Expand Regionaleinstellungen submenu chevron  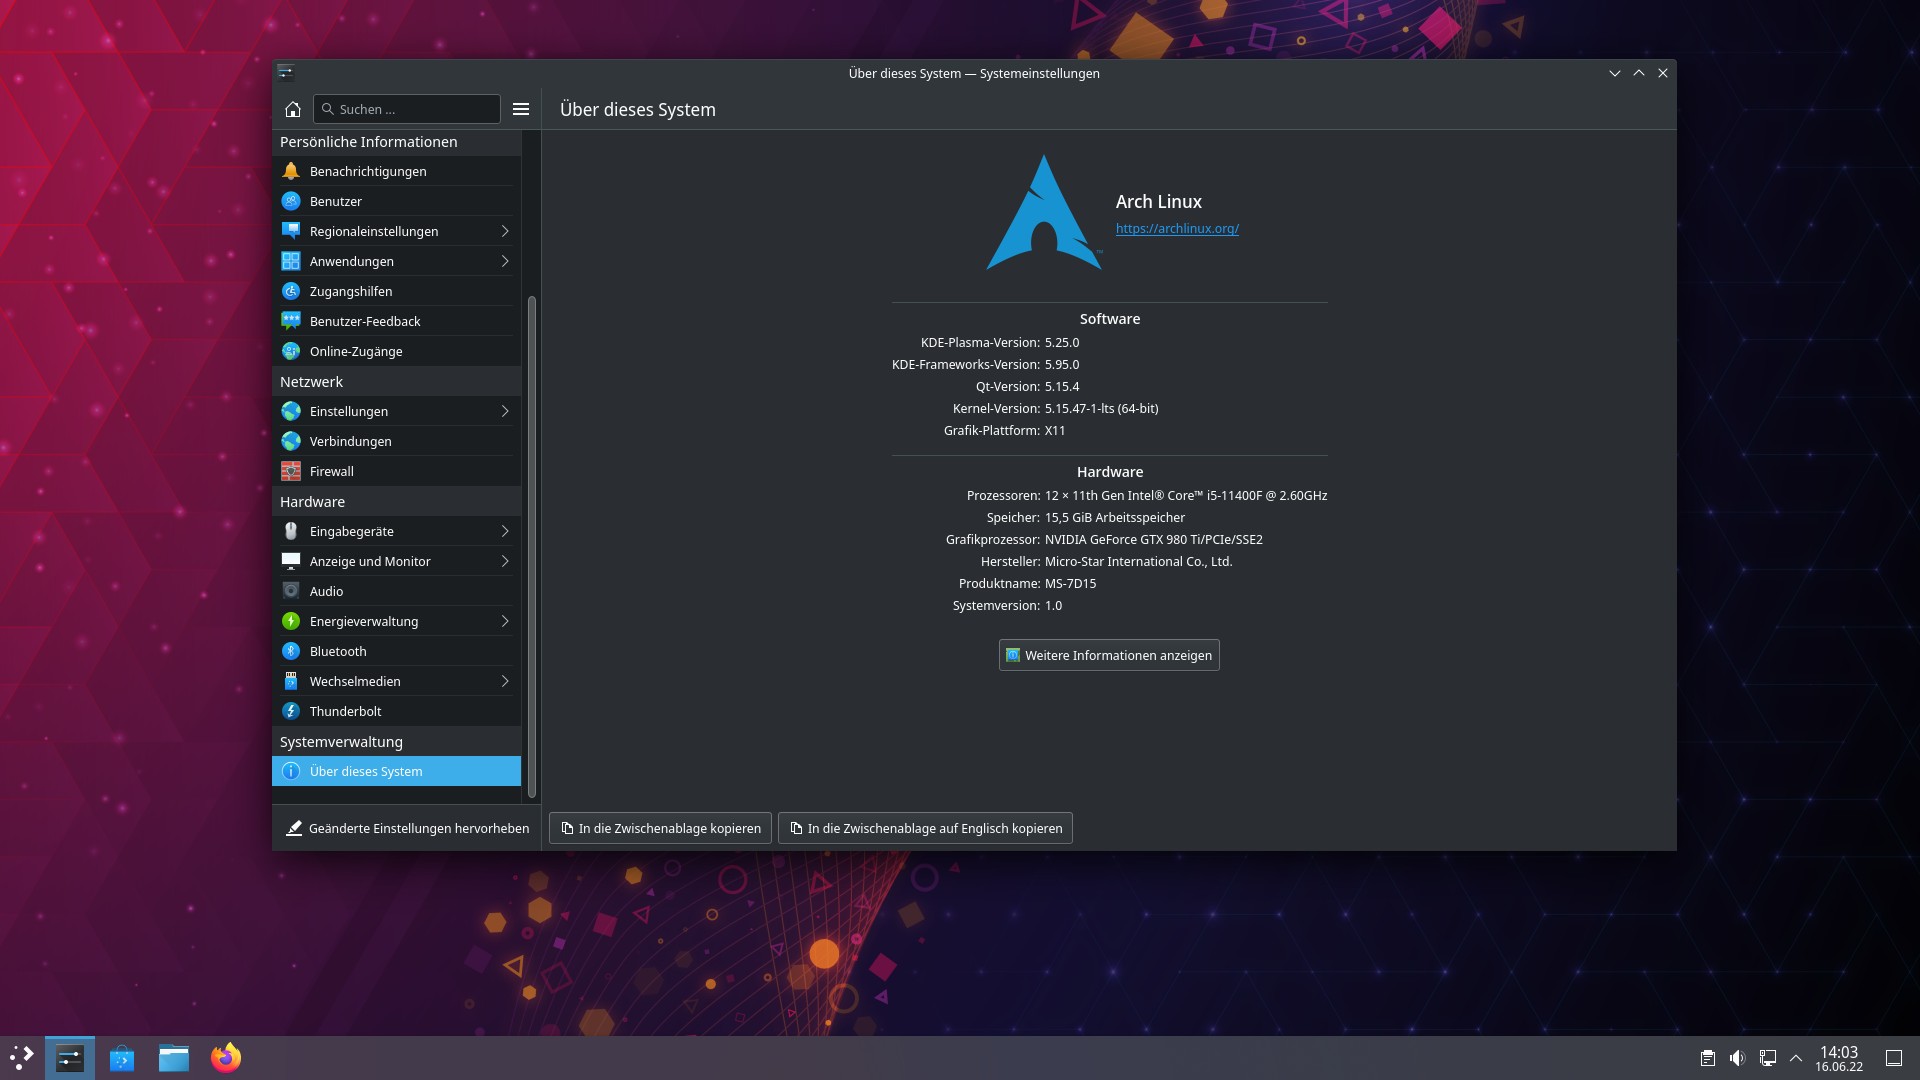click(505, 231)
